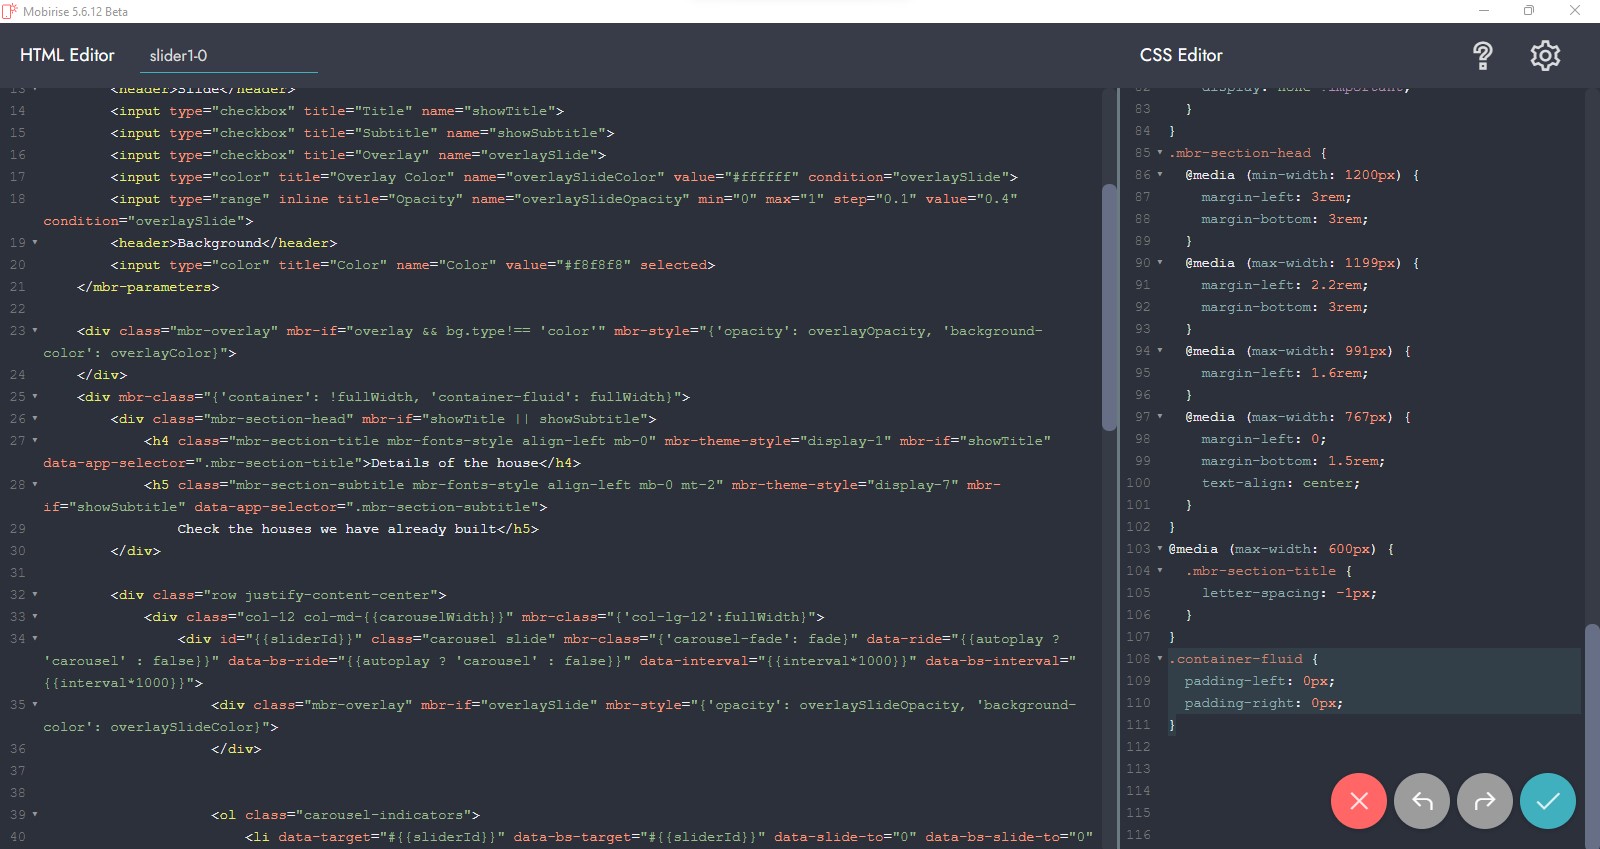The width and height of the screenshot is (1600, 849).
Task: Open the settings gear icon
Action: pos(1545,56)
